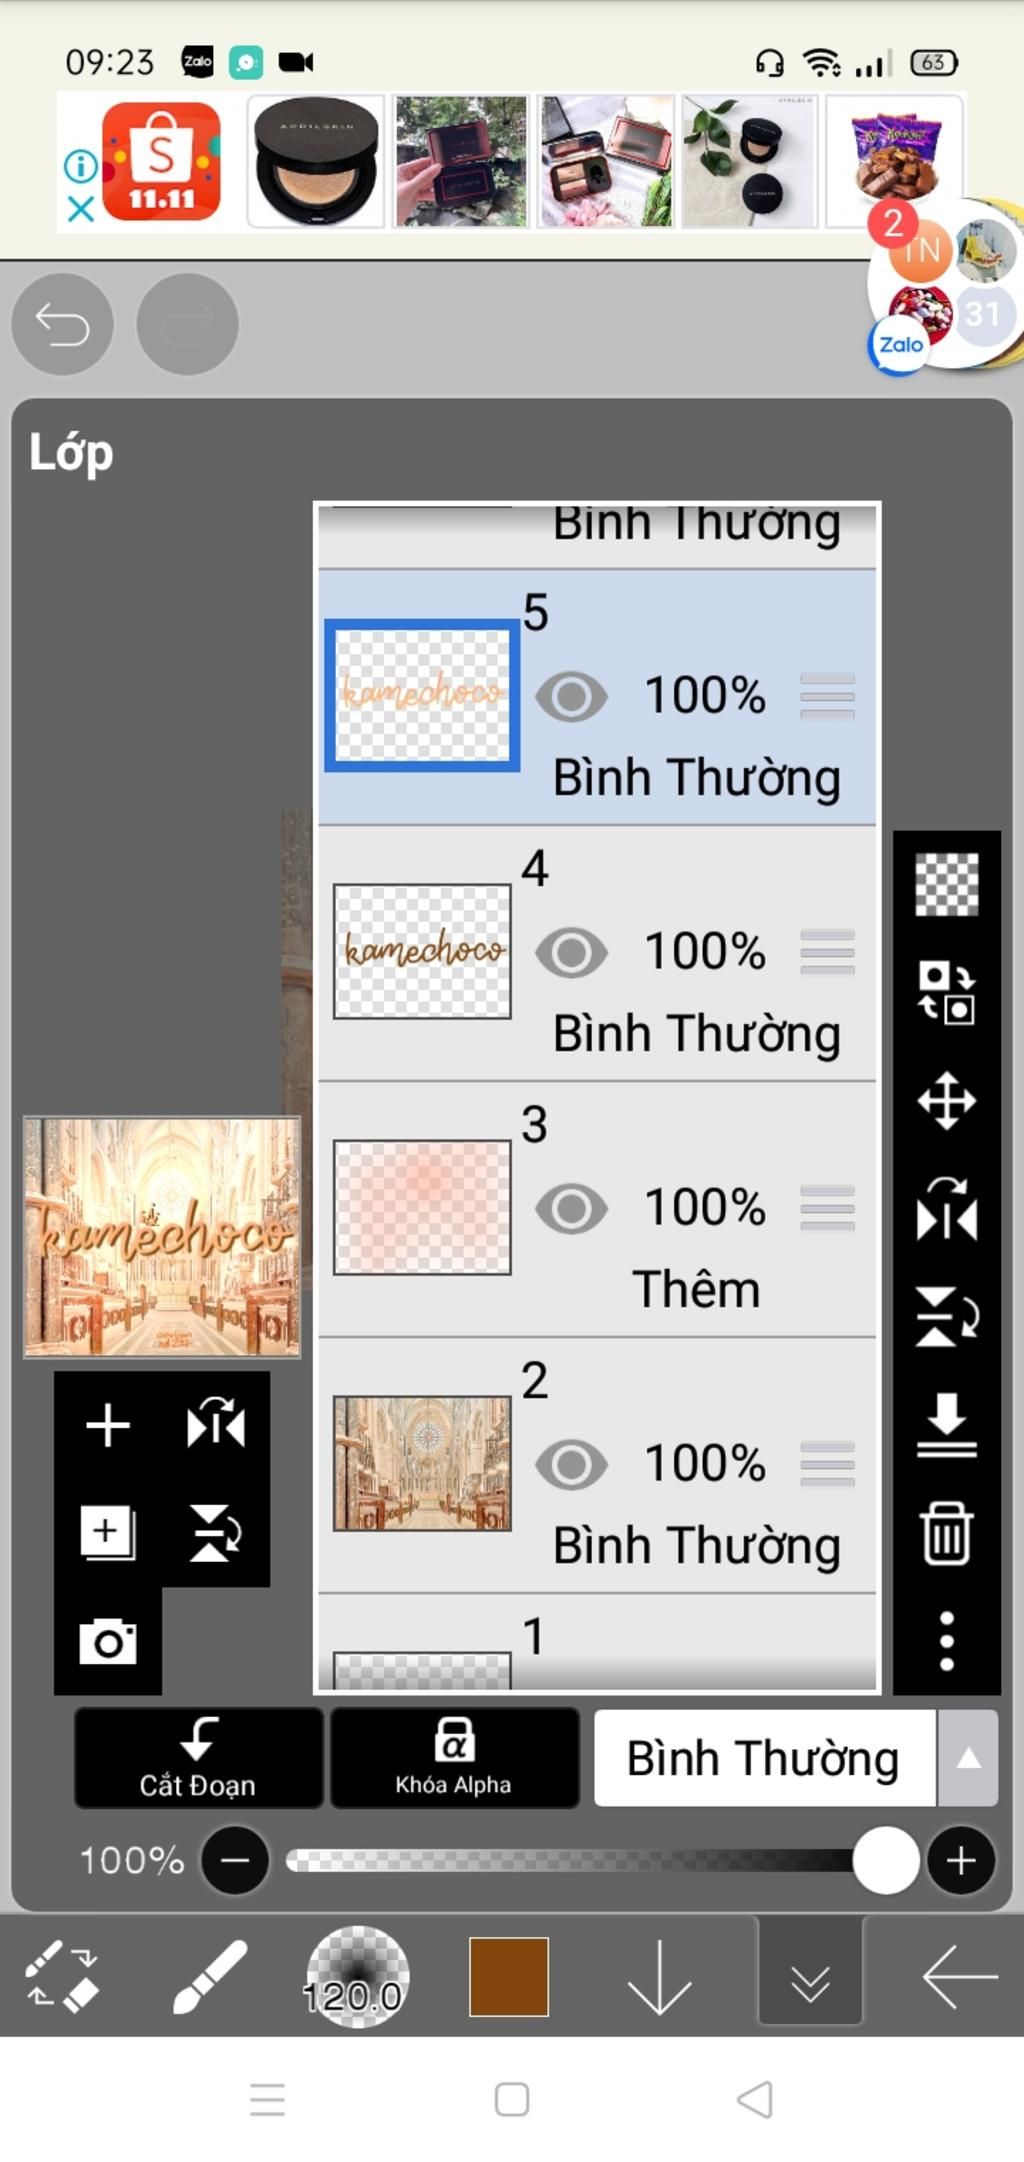
Task: Delete layer using trash can icon
Action: [x=946, y=1532]
